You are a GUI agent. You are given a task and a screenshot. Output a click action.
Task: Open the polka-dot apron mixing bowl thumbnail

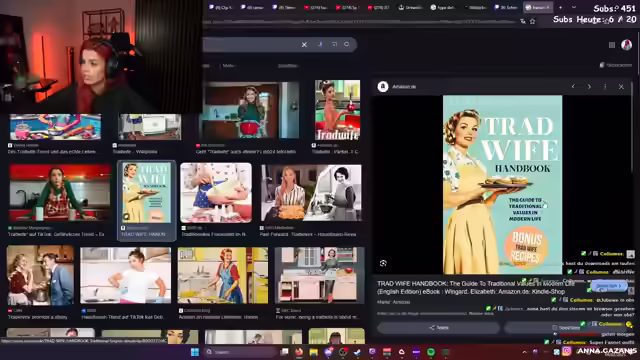pos(216,193)
